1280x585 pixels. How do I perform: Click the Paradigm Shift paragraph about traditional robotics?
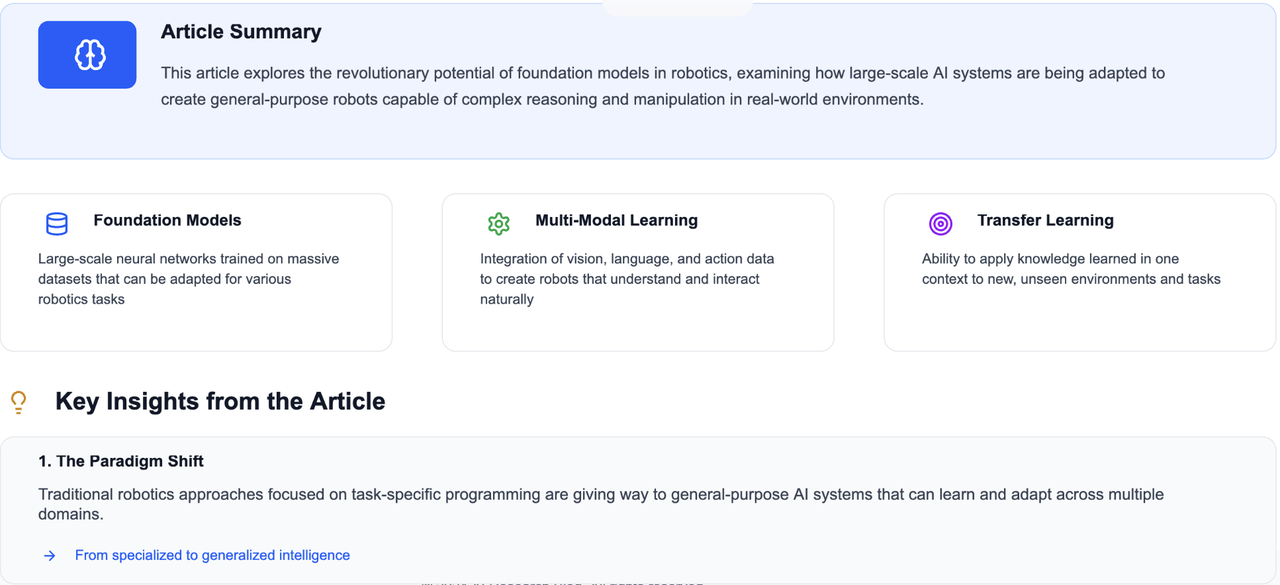coord(601,504)
